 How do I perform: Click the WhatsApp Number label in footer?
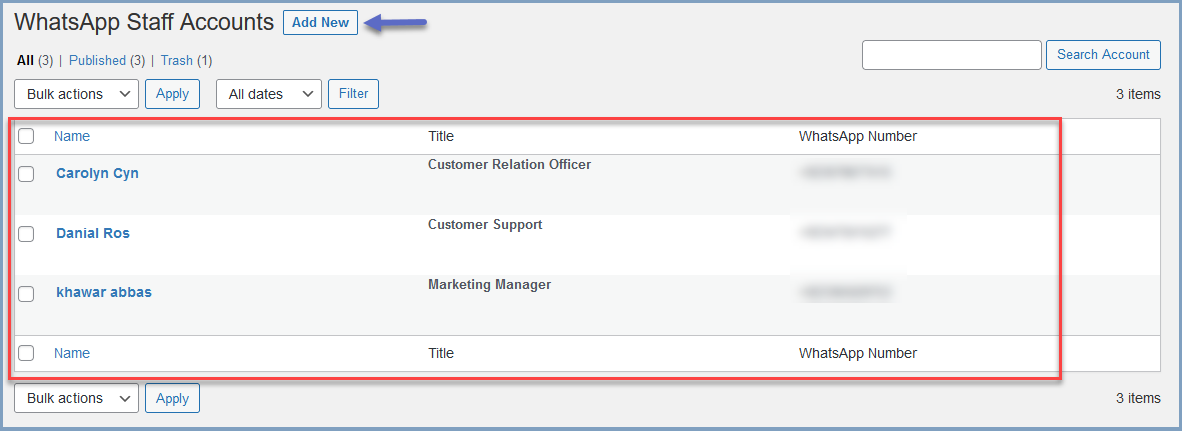(x=858, y=353)
